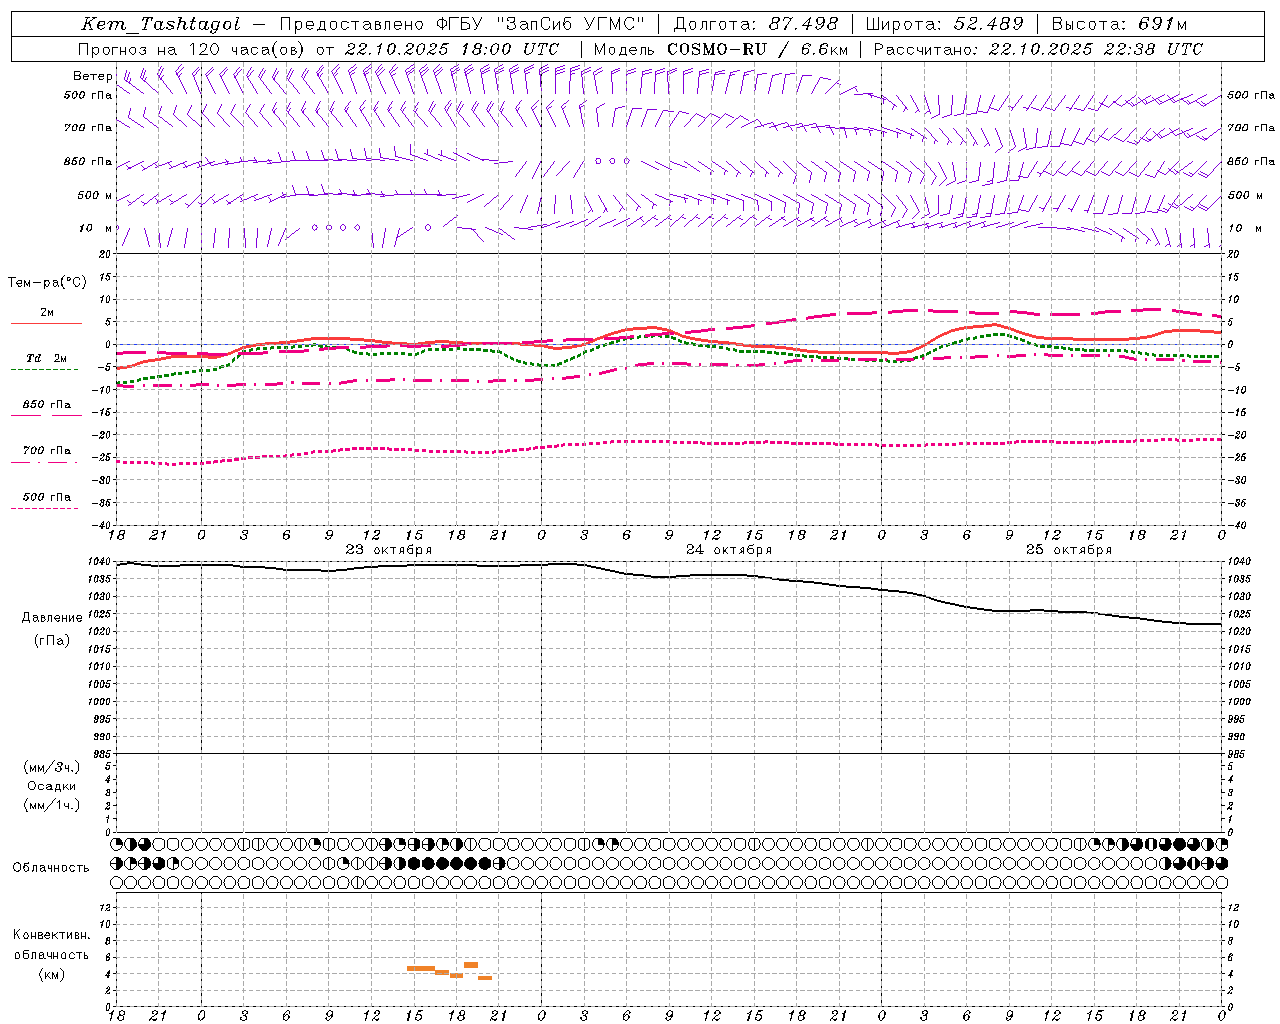Select the Высота: 691м header entry

click(1119, 24)
